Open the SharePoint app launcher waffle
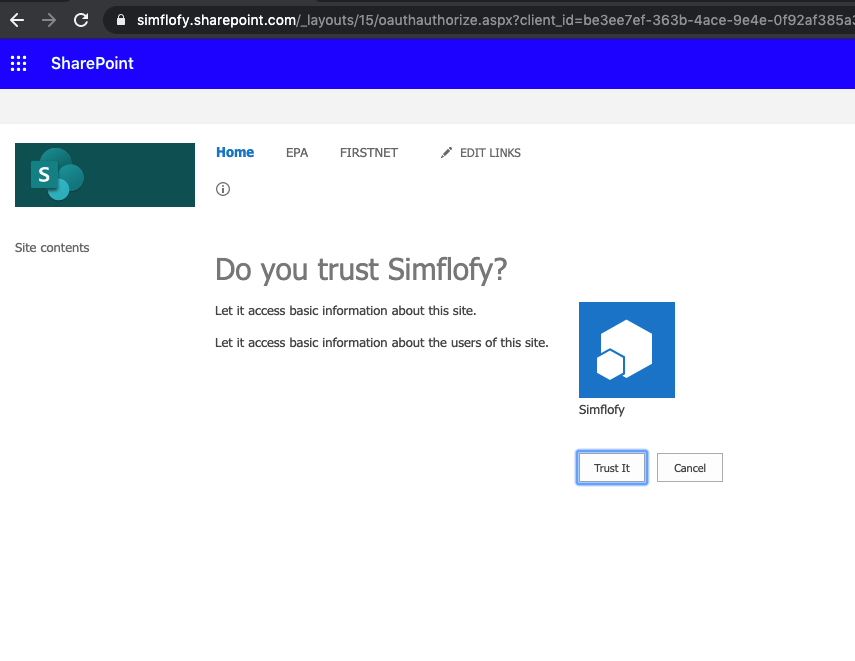This screenshot has width=855, height=661. [18, 64]
